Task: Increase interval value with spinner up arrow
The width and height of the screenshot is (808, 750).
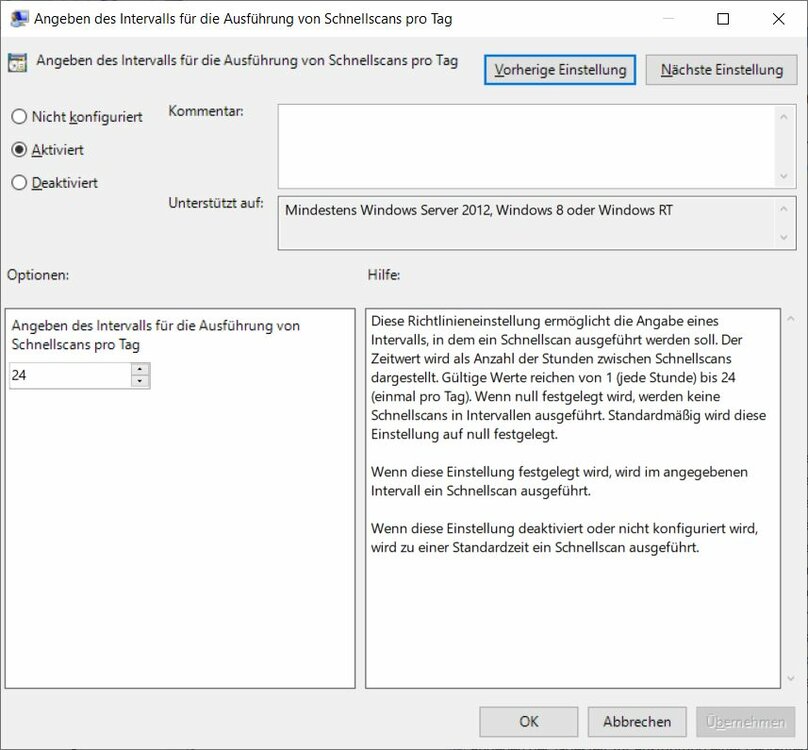Action: point(140,369)
